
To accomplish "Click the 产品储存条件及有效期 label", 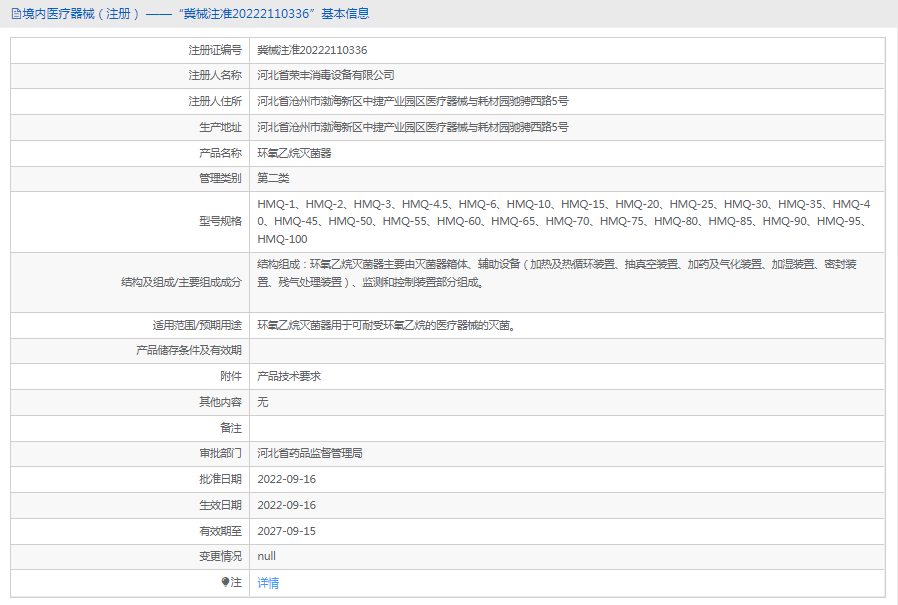I will point(189,350).
